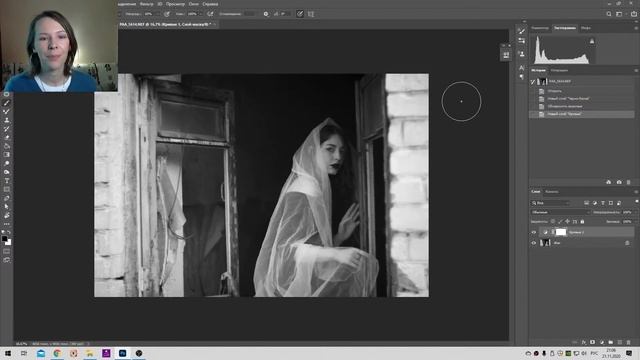Open the Фильтр menu
The width and height of the screenshot is (640, 360).
(147, 4)
